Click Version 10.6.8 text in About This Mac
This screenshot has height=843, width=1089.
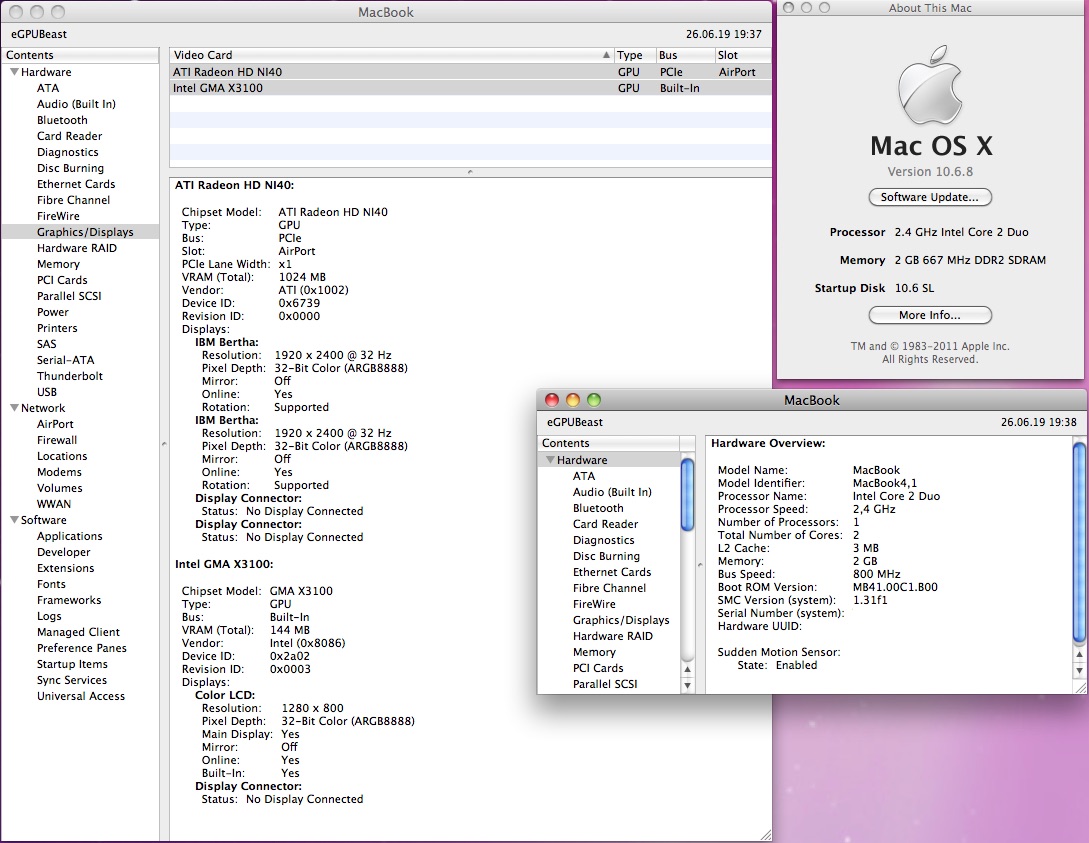tap(930, 172)
